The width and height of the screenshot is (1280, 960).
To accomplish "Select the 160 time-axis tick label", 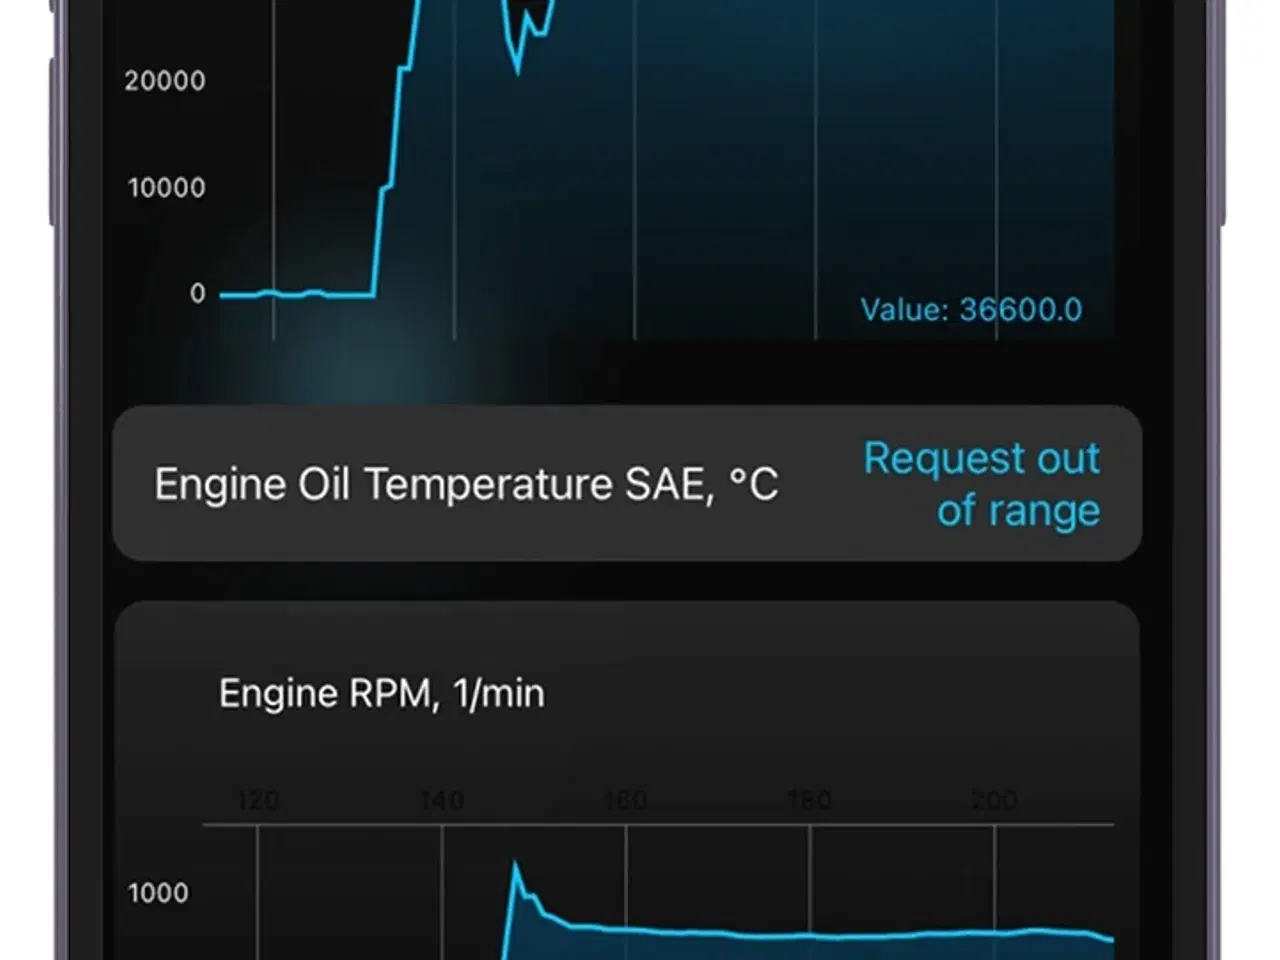I will tap(626, 800).
